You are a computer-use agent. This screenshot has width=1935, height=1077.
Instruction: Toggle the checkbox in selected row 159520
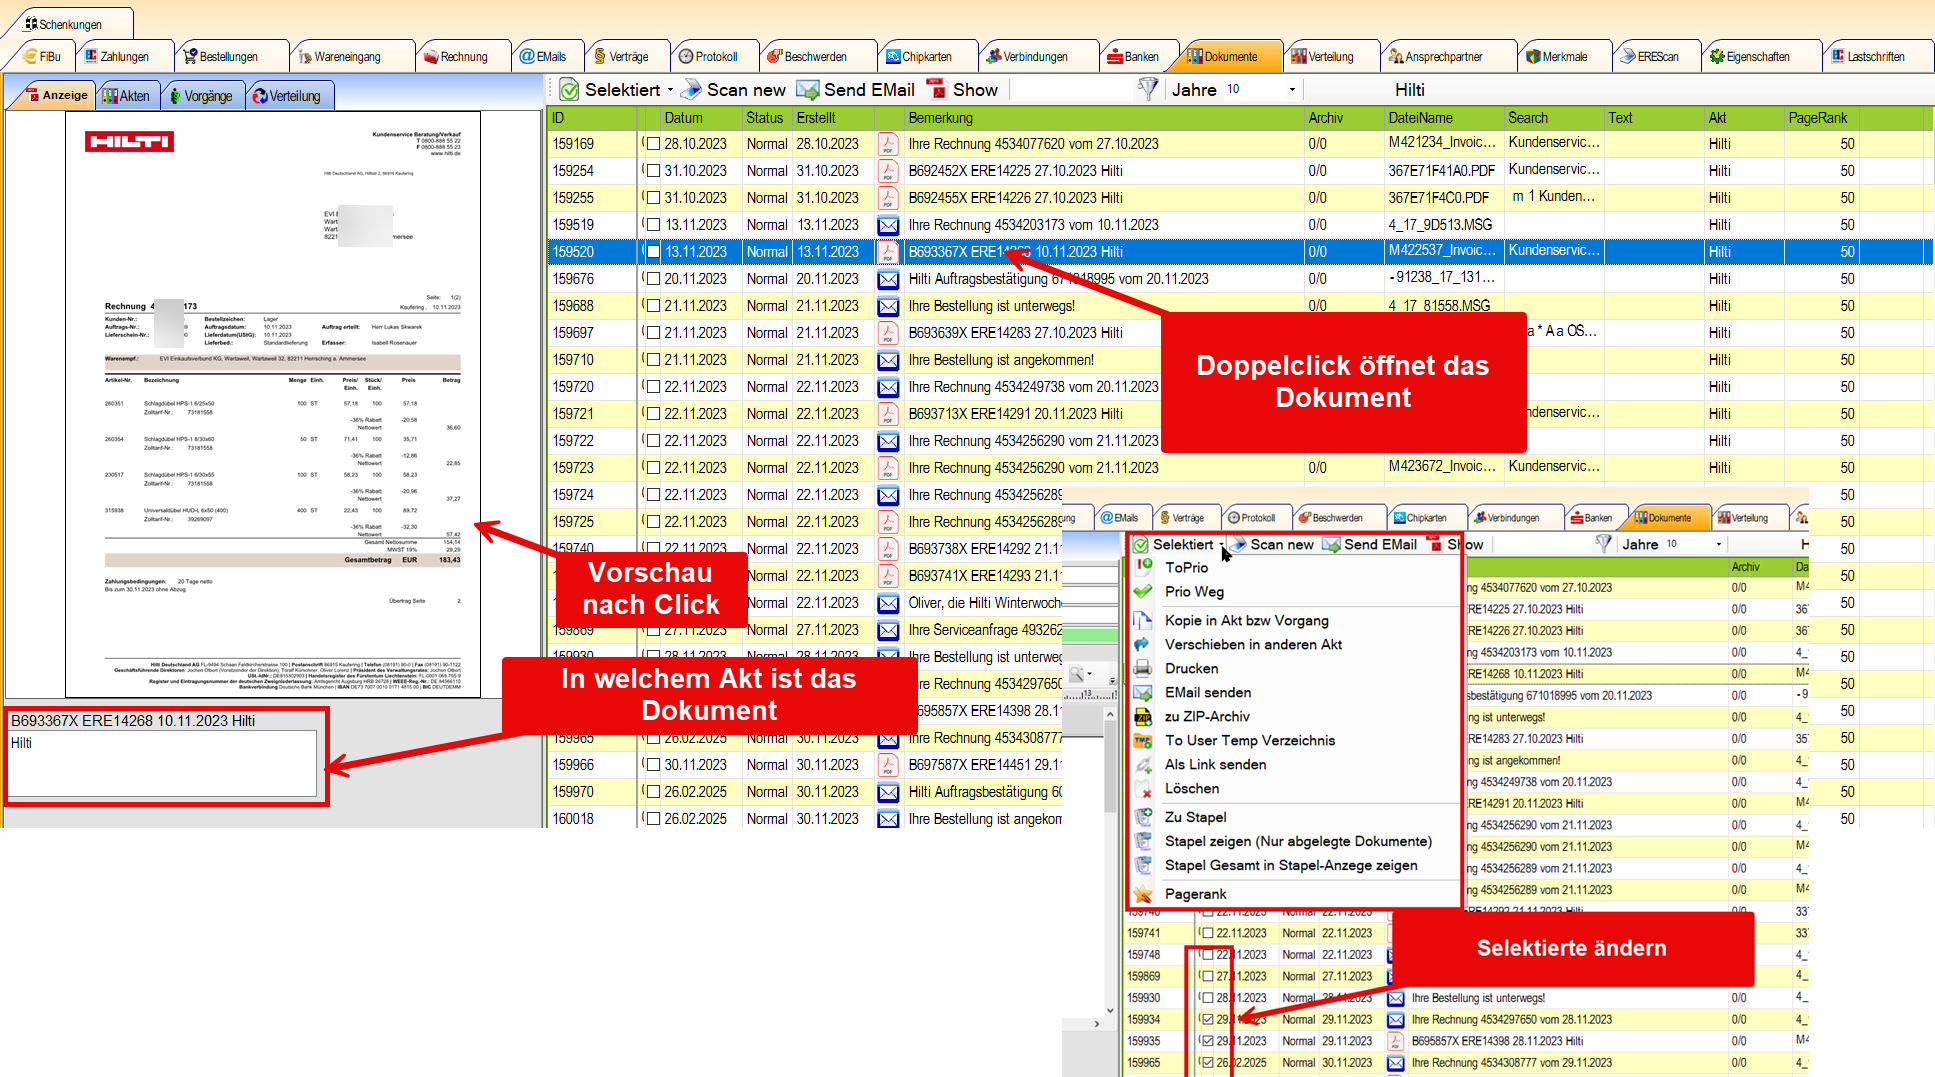pos(653,252)
